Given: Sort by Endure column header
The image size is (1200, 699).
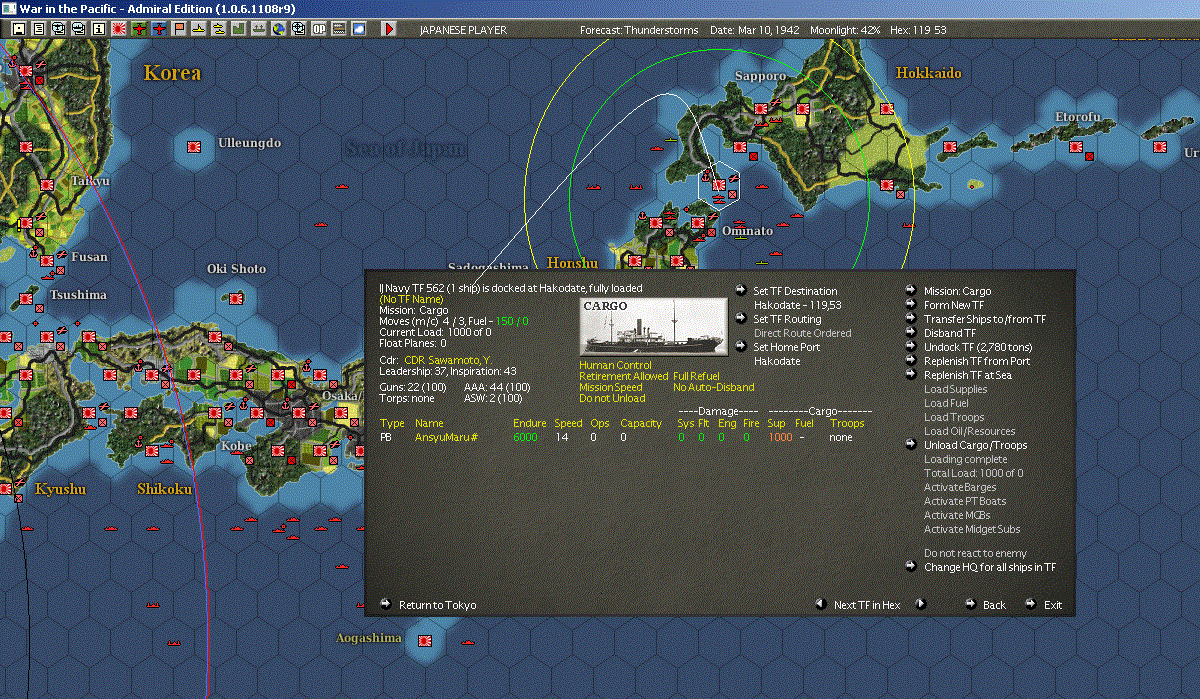Looking at the screenshot, I should coord(530,423).
